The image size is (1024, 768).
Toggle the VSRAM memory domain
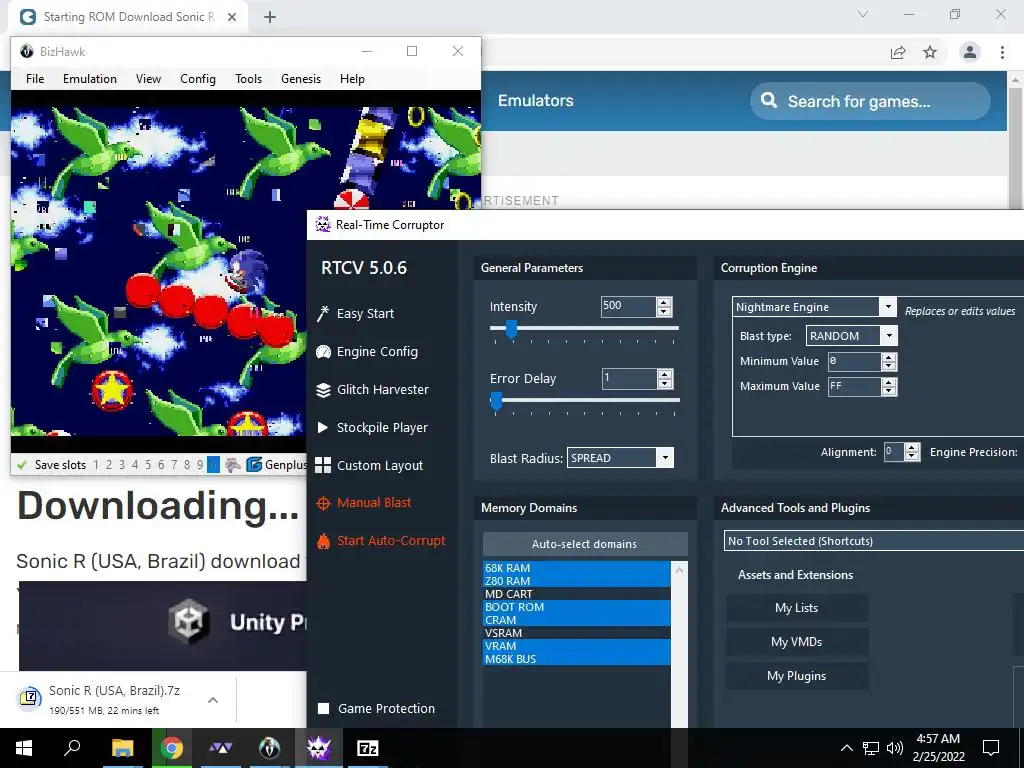click(x=577, y=633)
